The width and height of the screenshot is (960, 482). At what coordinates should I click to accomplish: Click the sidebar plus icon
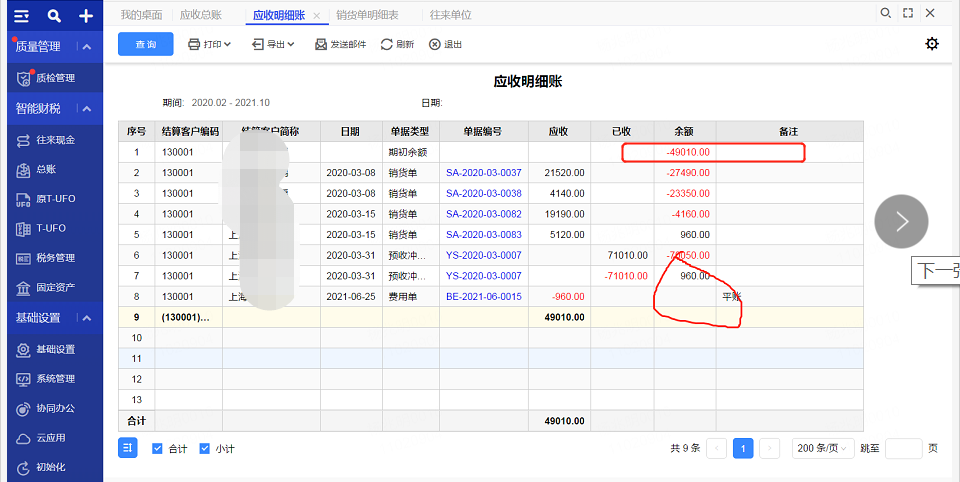(x=86, y=16)
